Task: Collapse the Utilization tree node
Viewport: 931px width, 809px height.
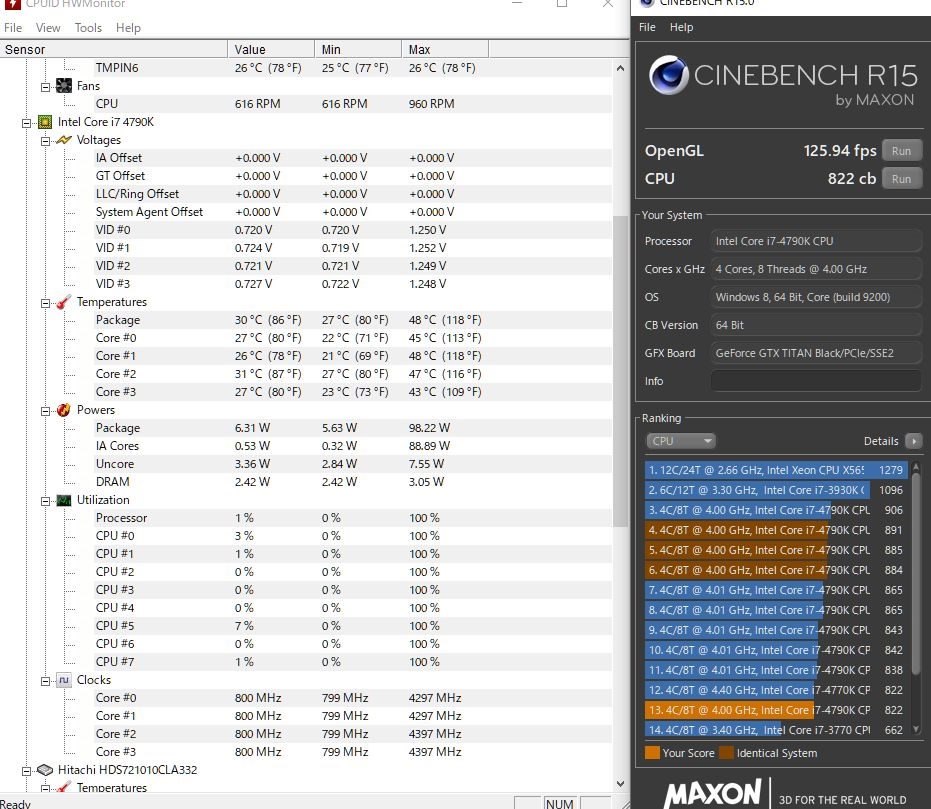Action: (x=45, y=502)
